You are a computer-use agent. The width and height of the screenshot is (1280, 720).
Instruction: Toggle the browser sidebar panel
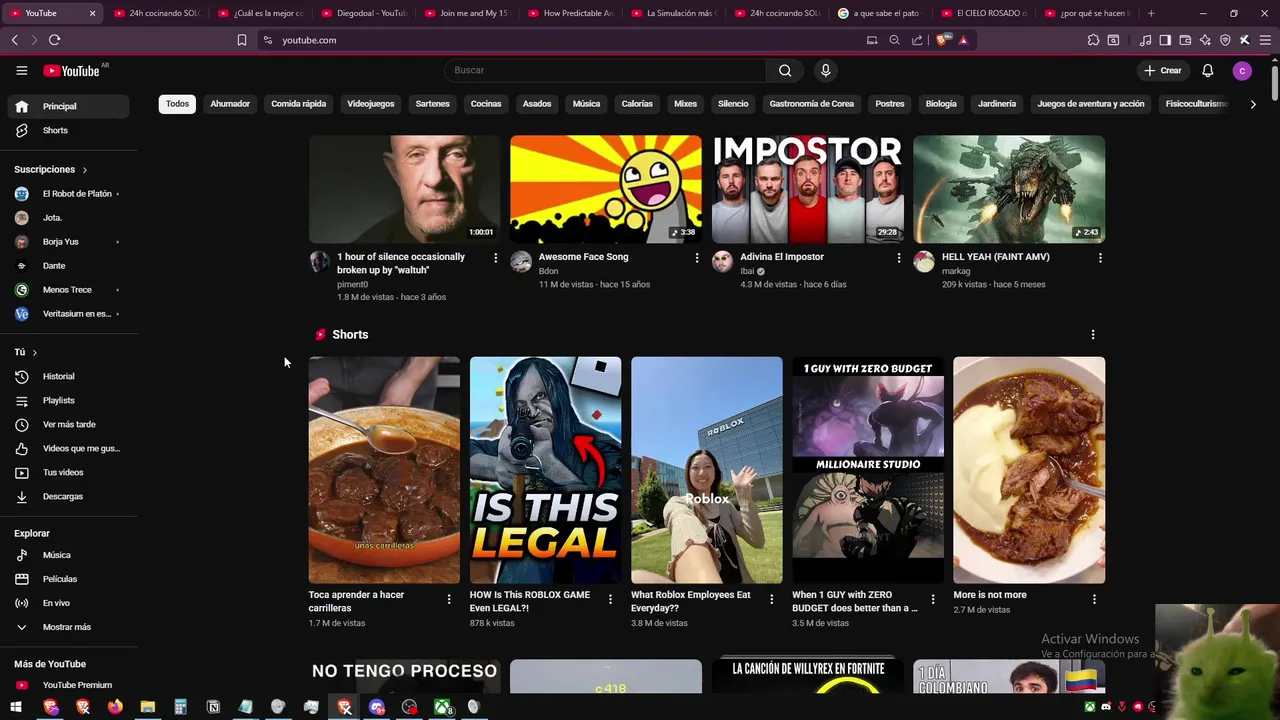(1165, 40)
